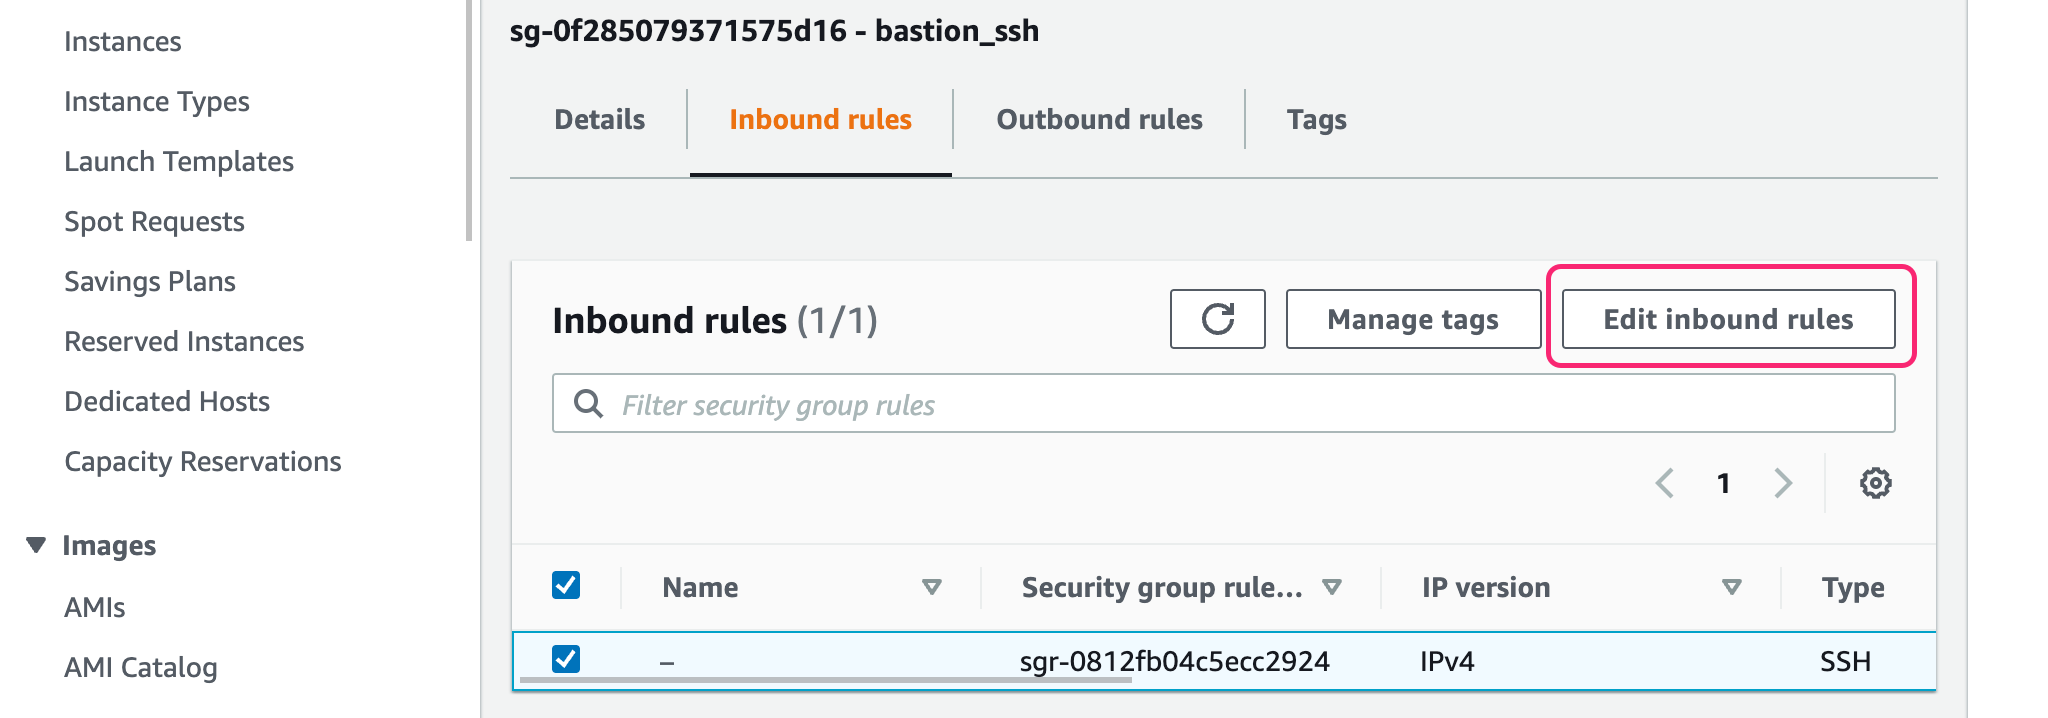Sort by Security group rule ID arrow

click(1331, 587)
